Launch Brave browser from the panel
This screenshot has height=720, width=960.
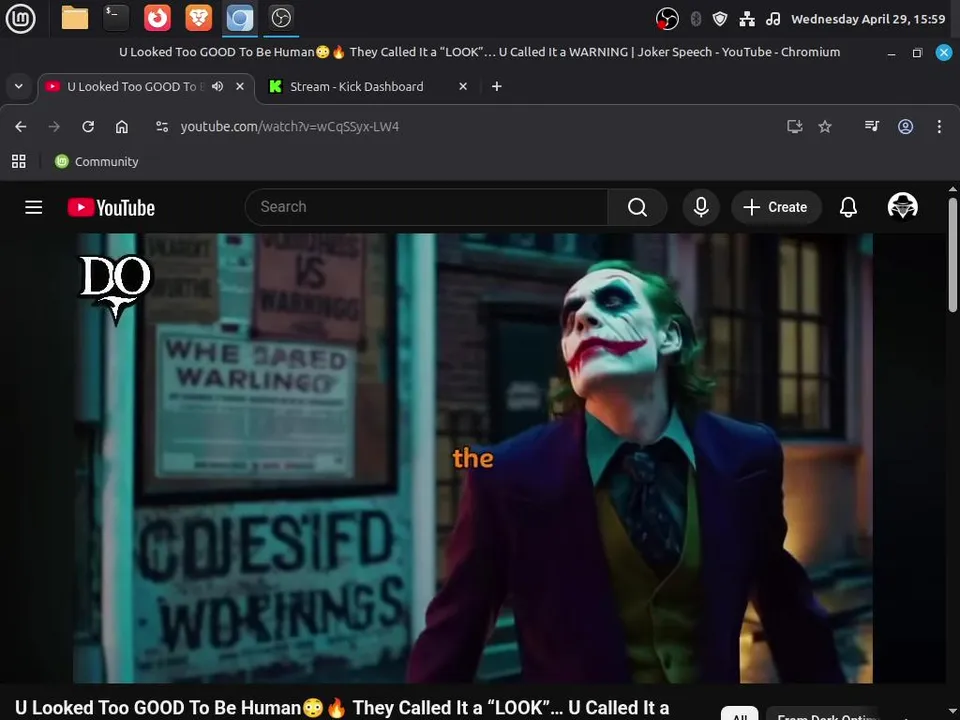(x=198, y=18)
